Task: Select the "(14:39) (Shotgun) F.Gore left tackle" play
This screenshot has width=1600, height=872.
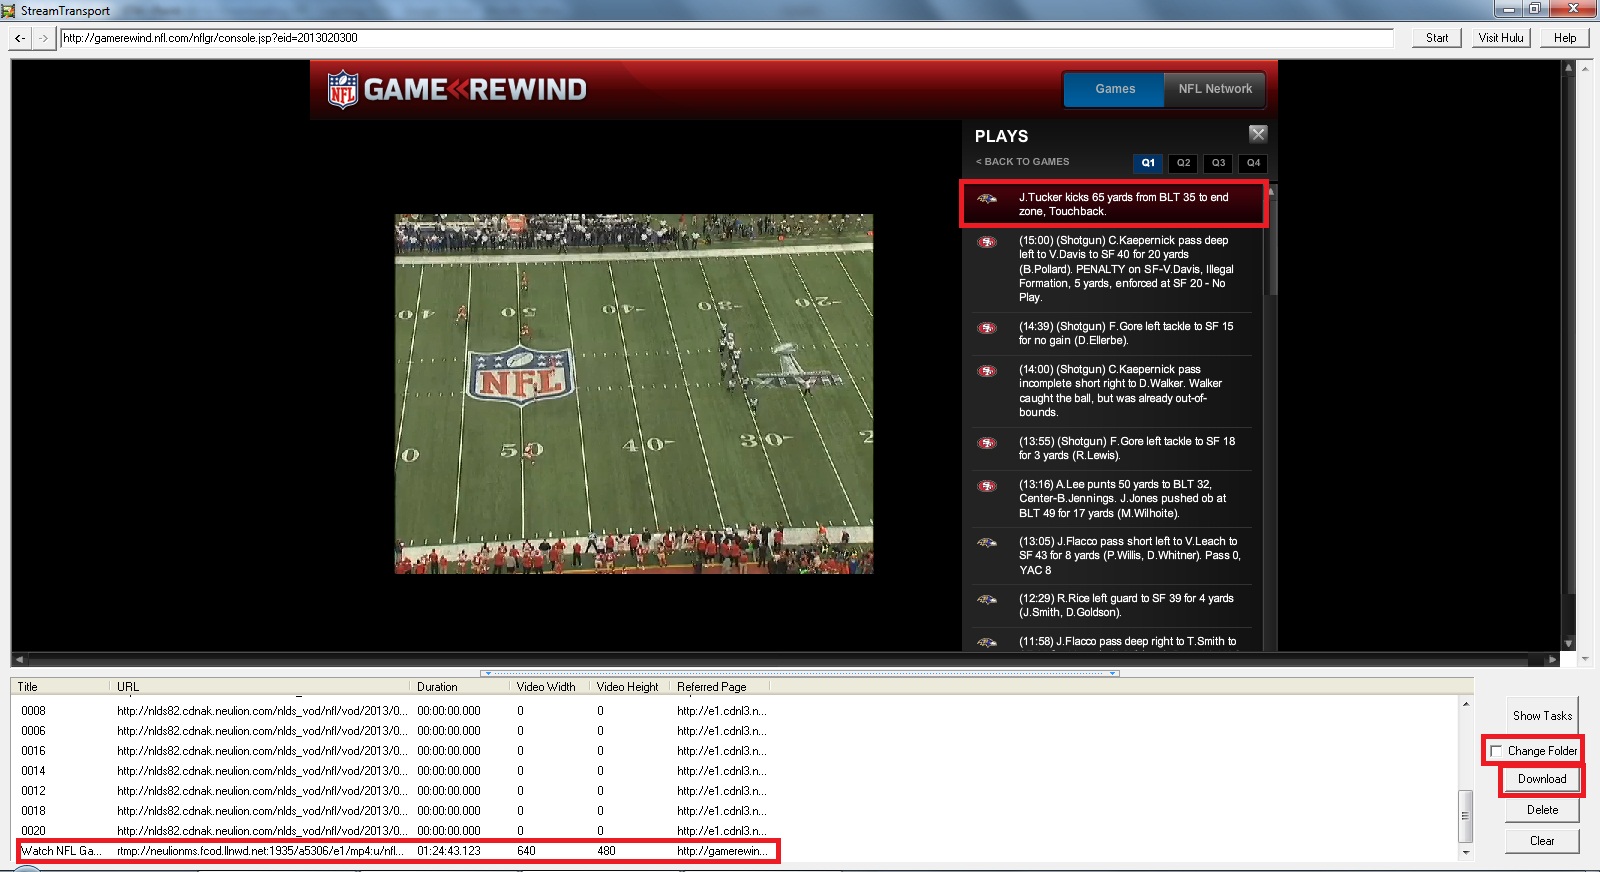Action: (1113, 334)
